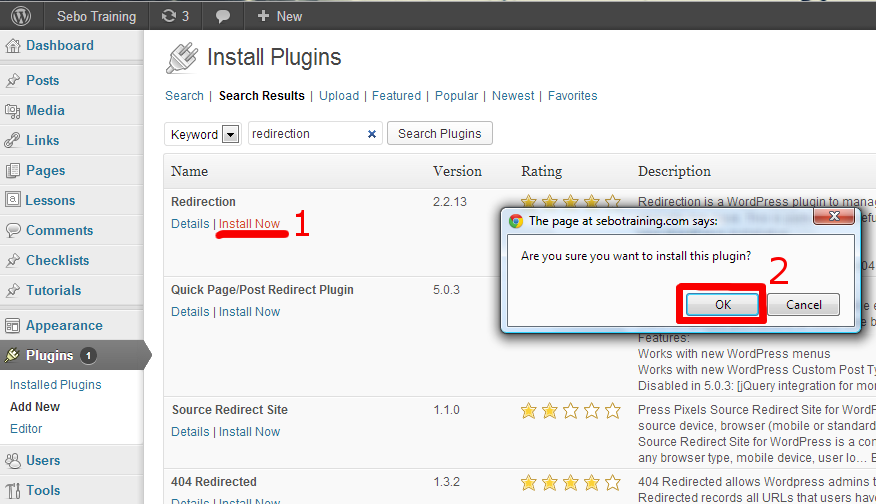View Details for Quick Page/Post Redirect Plugin
Image resolution: width=876 pixels, height=504 pixels.
(x=190, y=312)
